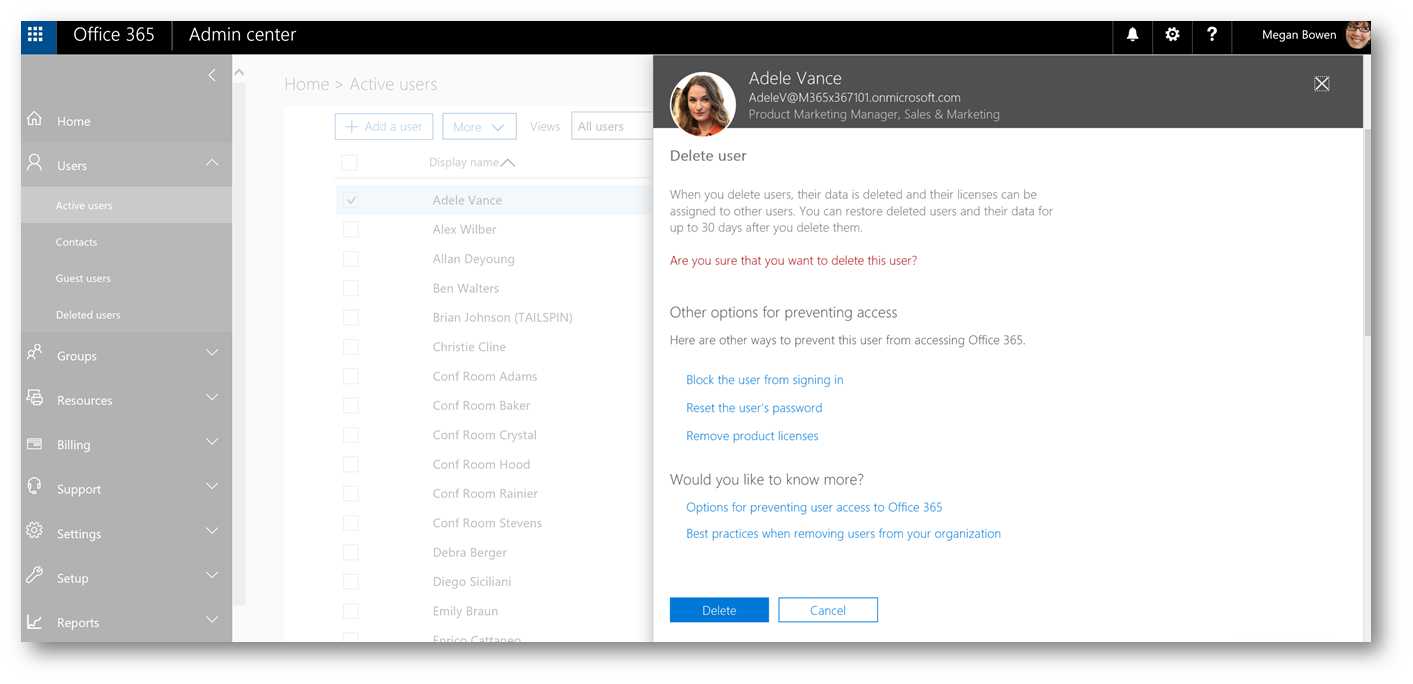1413x684 pixels.
Task: Expand the Billing section chevron
Action: tap(212, 442)
